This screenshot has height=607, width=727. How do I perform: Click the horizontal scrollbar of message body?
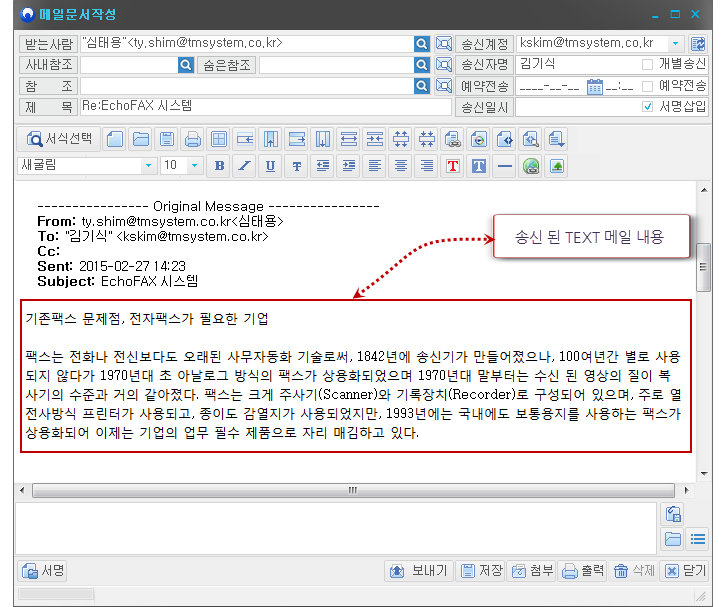[x=353, y=490]
